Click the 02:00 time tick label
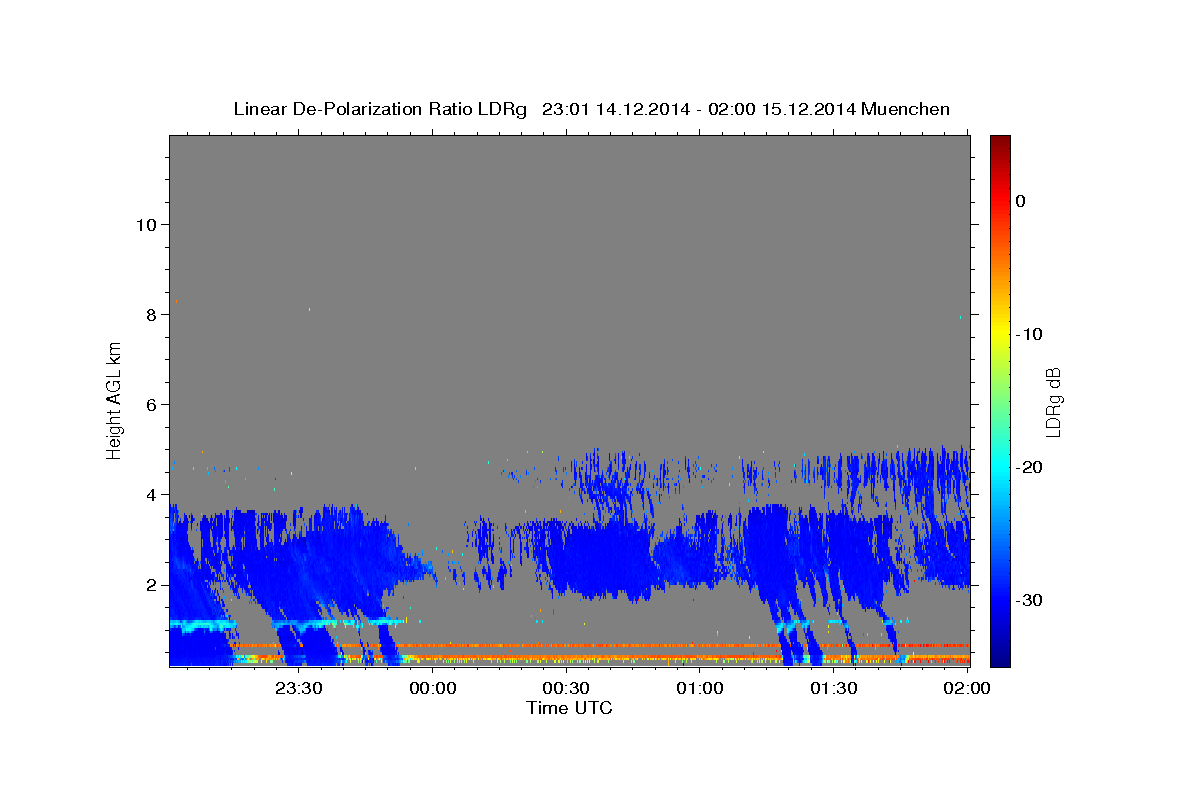Screen dimensions: 1200x800 [x=967, y=688]
